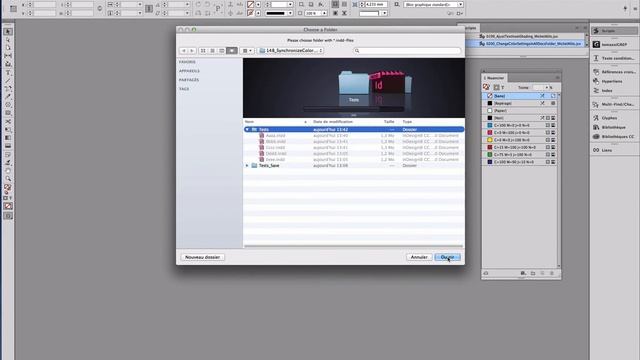Go back in the folder dialog
Screen dimensions: 640x360
(x=184, y=51)
